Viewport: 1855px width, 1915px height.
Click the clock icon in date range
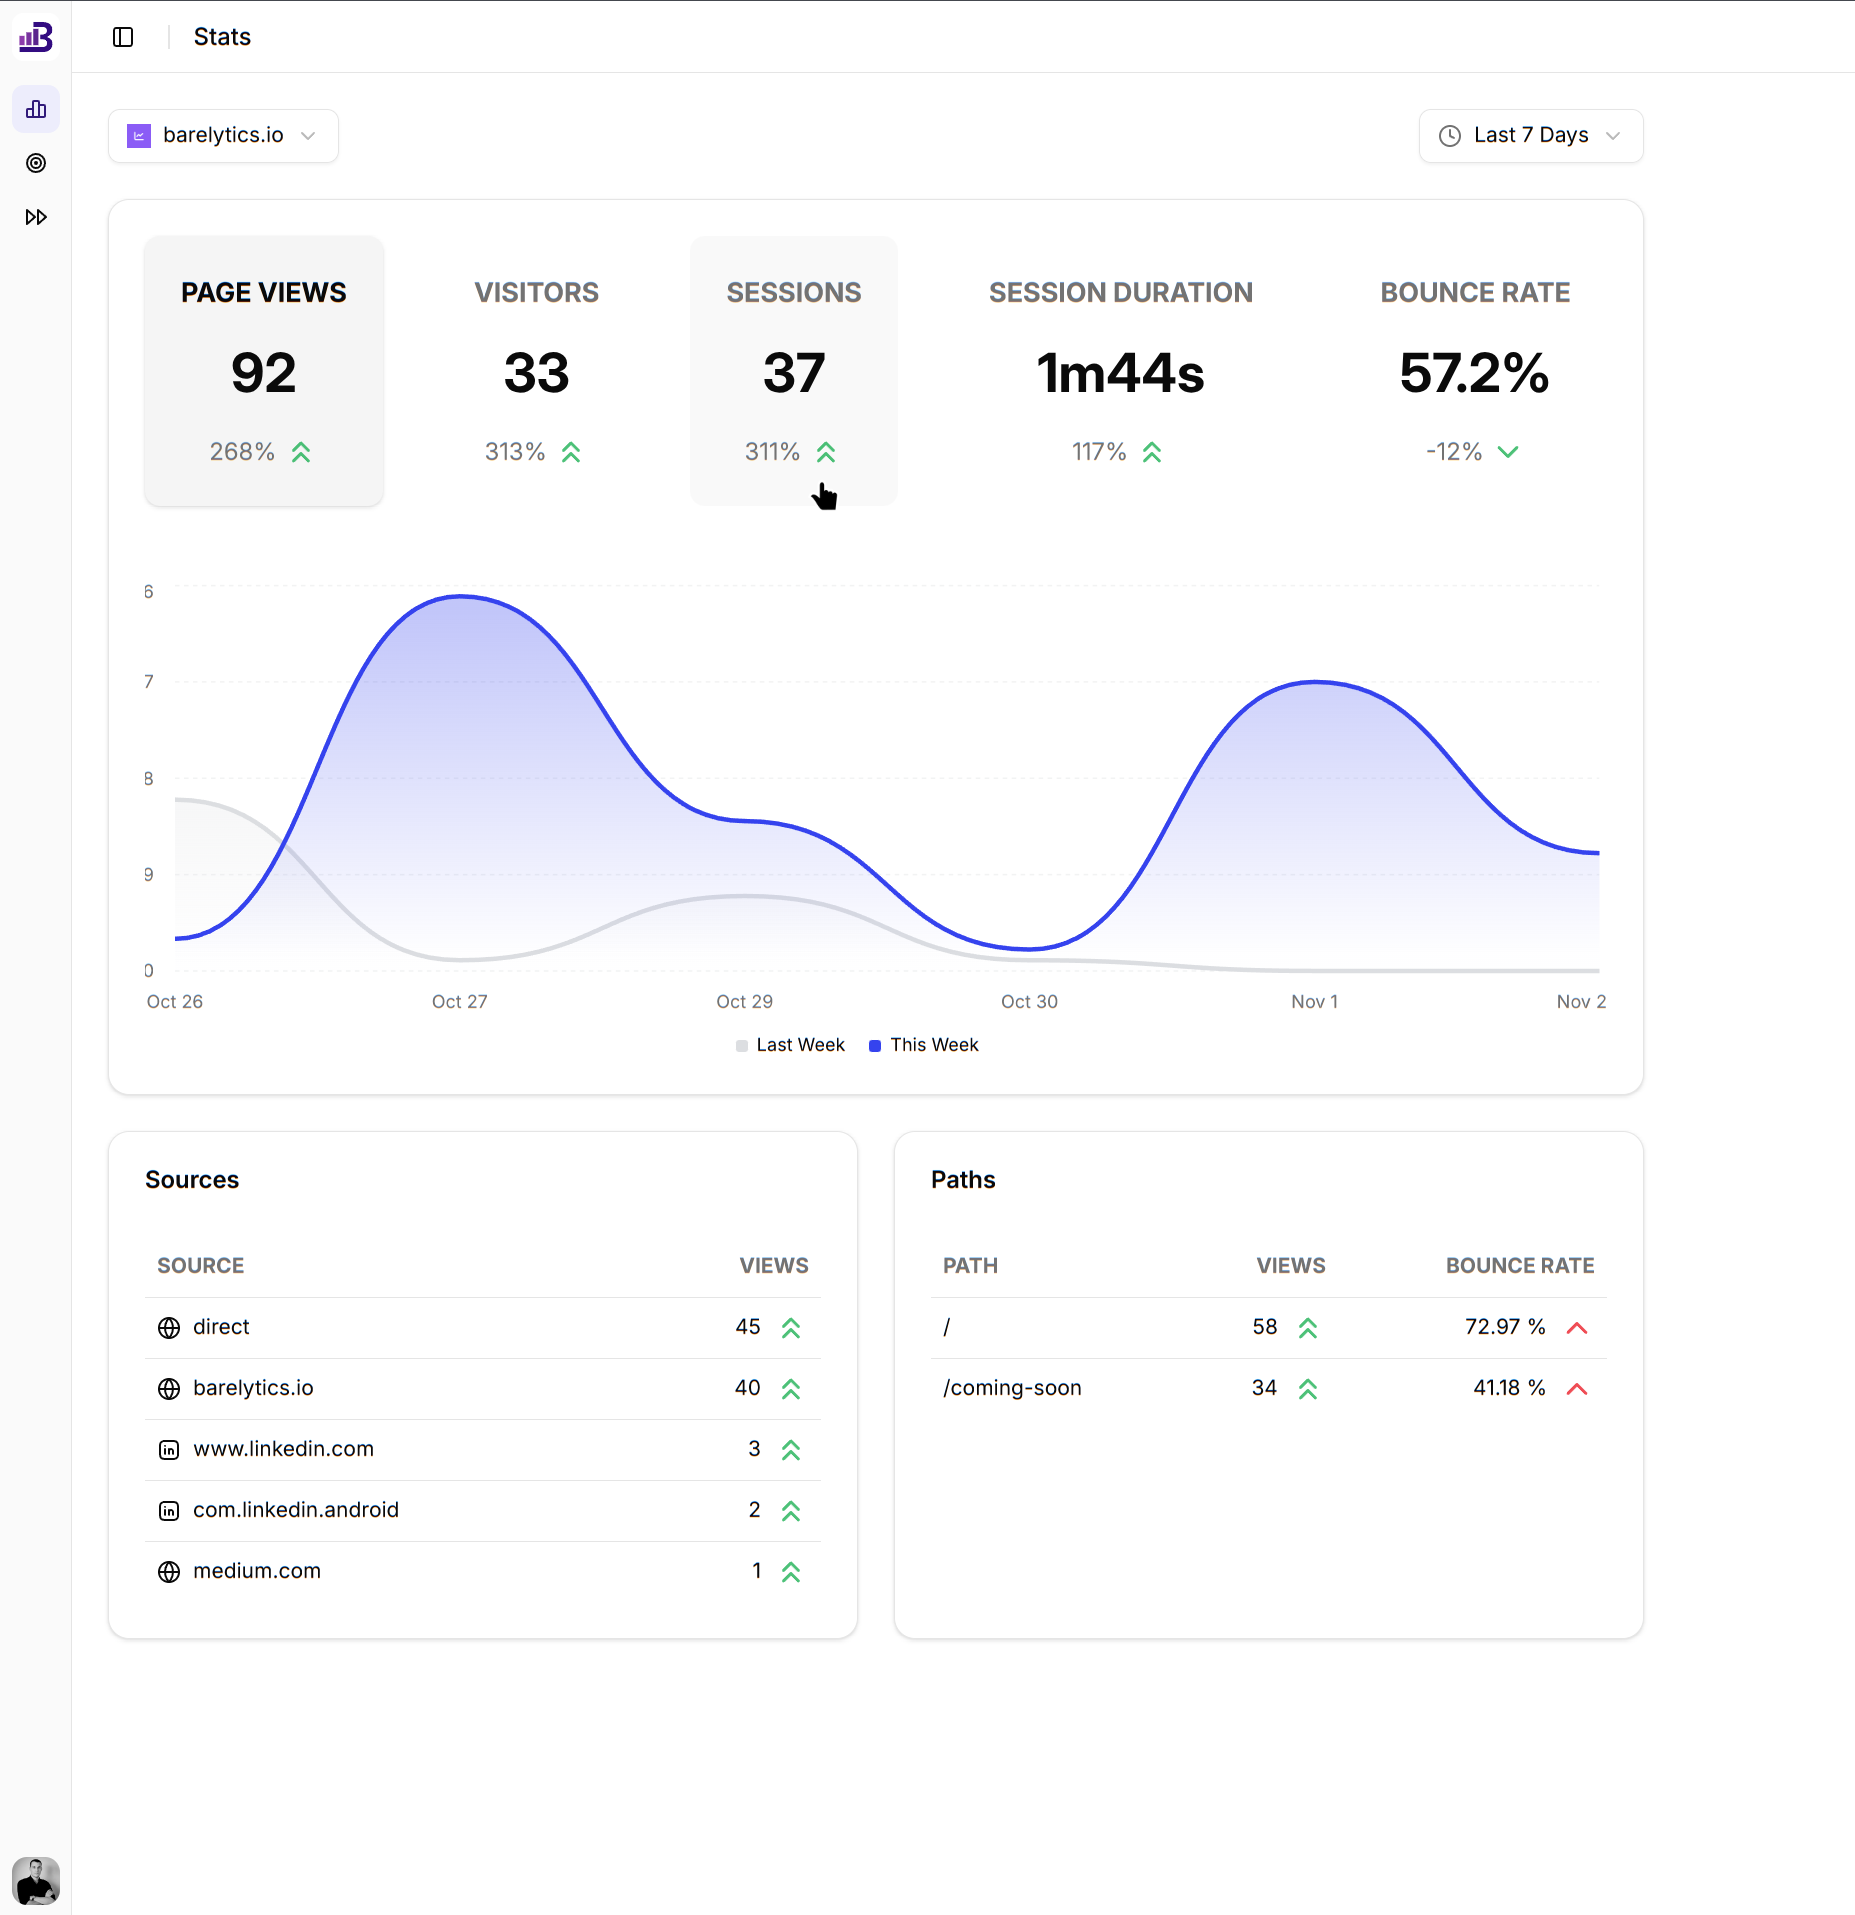tap(1449, 136)
